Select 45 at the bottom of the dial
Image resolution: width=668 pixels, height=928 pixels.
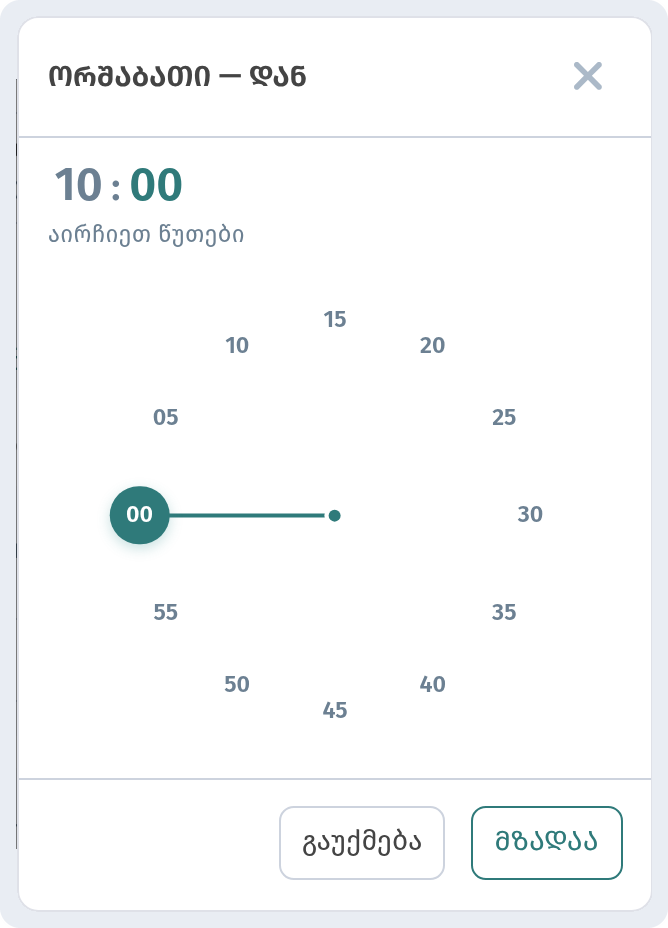[335, 710]
